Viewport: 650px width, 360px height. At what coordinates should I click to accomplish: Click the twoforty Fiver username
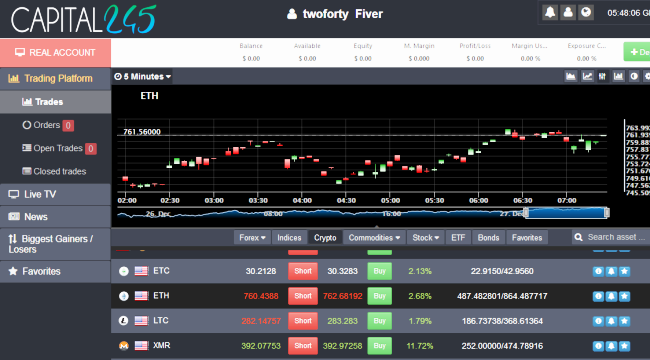343,14
